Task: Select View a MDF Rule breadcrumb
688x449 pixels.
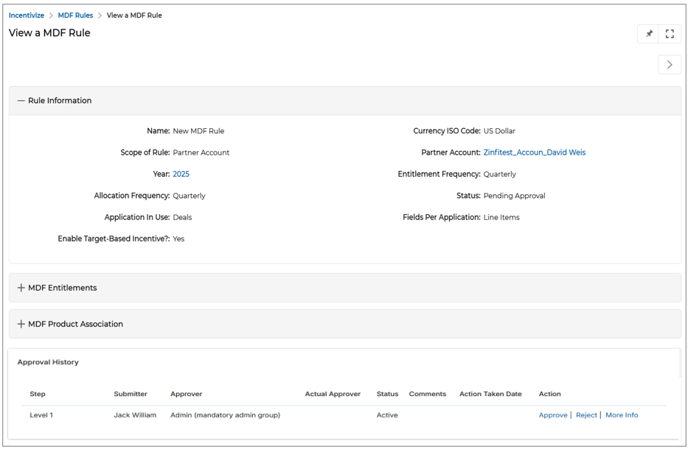Action: tap(134, 16)
